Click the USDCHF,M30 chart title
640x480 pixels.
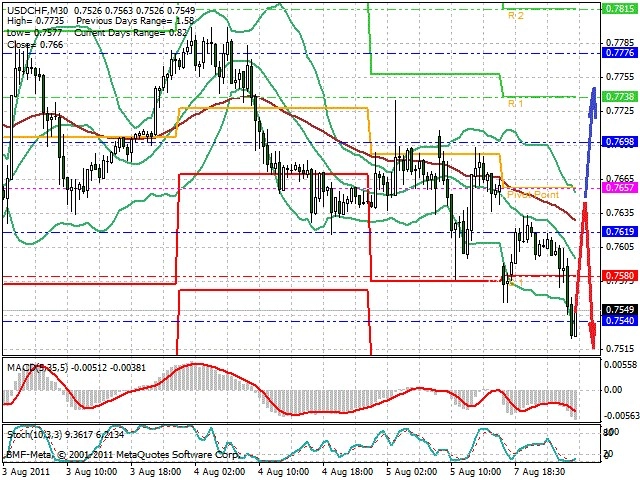(x=38, y=10)
